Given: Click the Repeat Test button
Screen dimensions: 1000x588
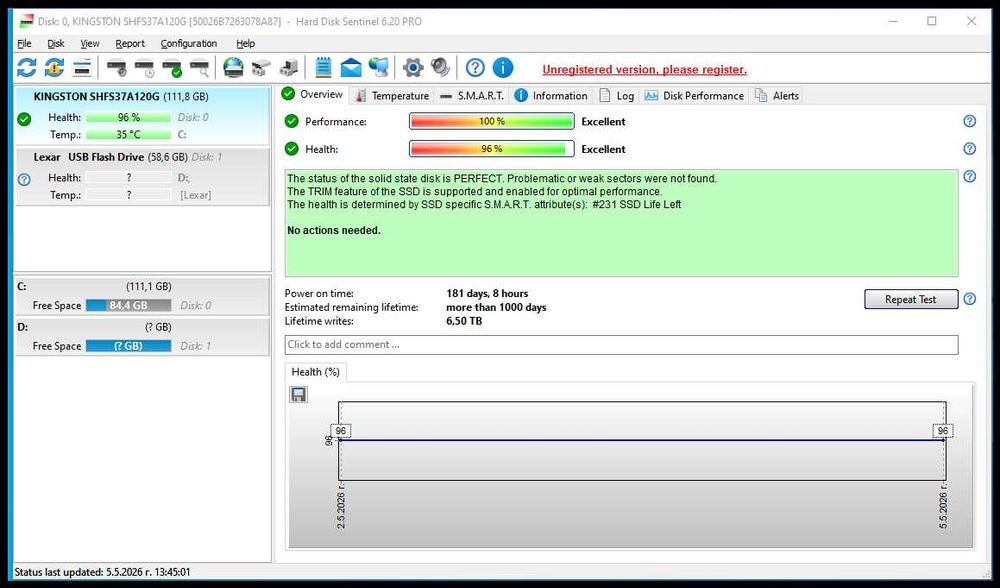Looking at the screenshot, I should [x=911, y=299].
